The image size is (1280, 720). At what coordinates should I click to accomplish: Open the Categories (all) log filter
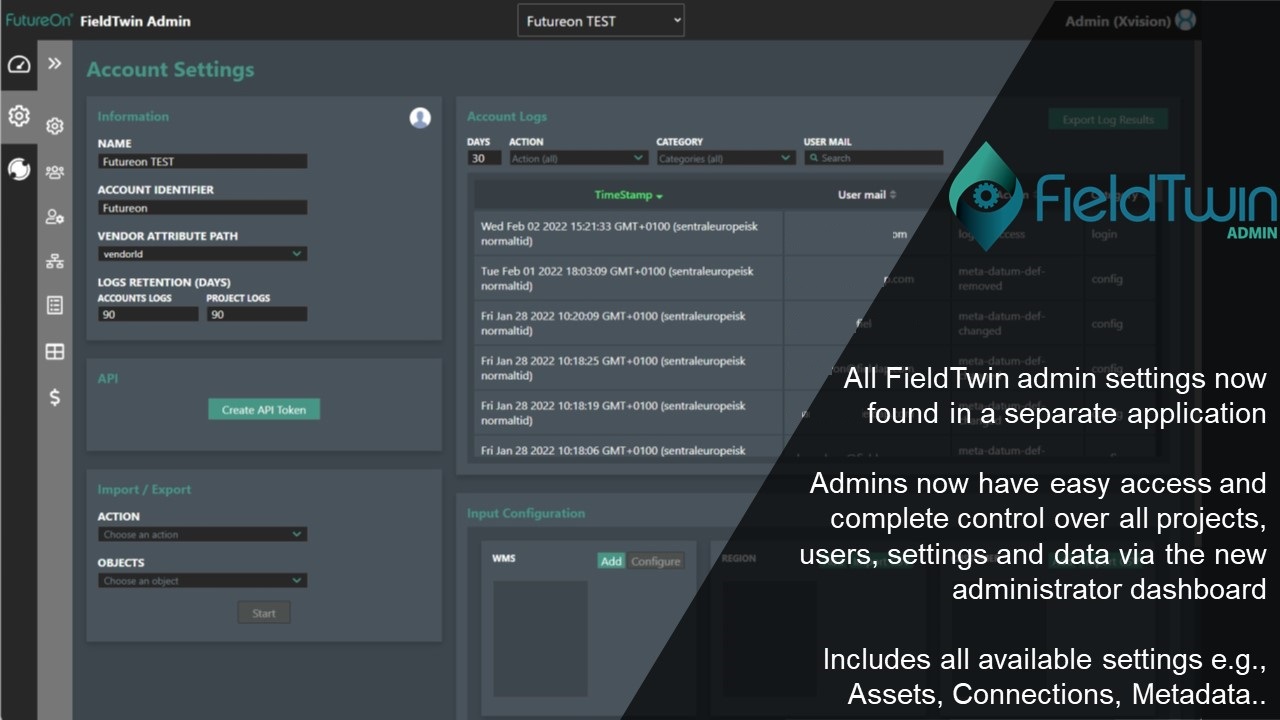pyautogui.click(x=725, y=158)
